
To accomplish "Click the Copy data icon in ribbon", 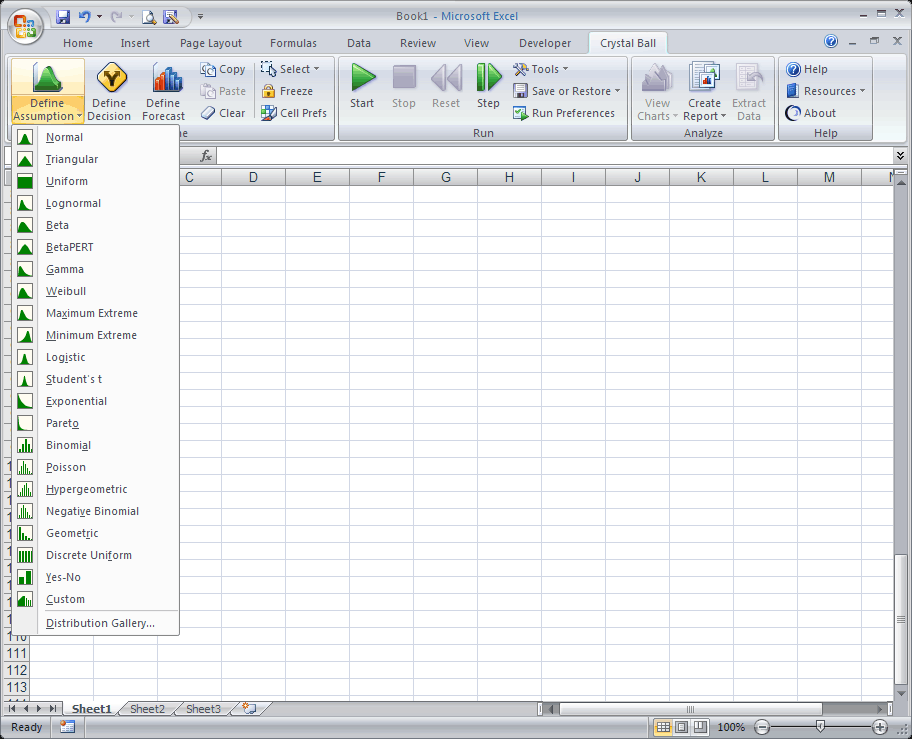I will pyautogui.click(x=208, y=69).
